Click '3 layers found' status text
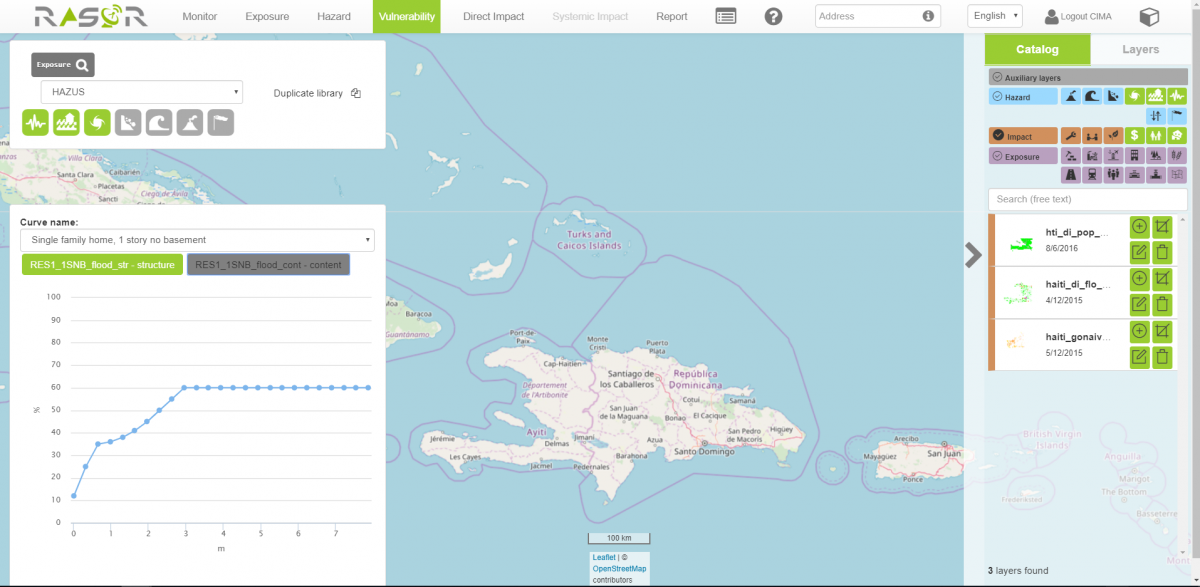 click(x=1018, y=571)
